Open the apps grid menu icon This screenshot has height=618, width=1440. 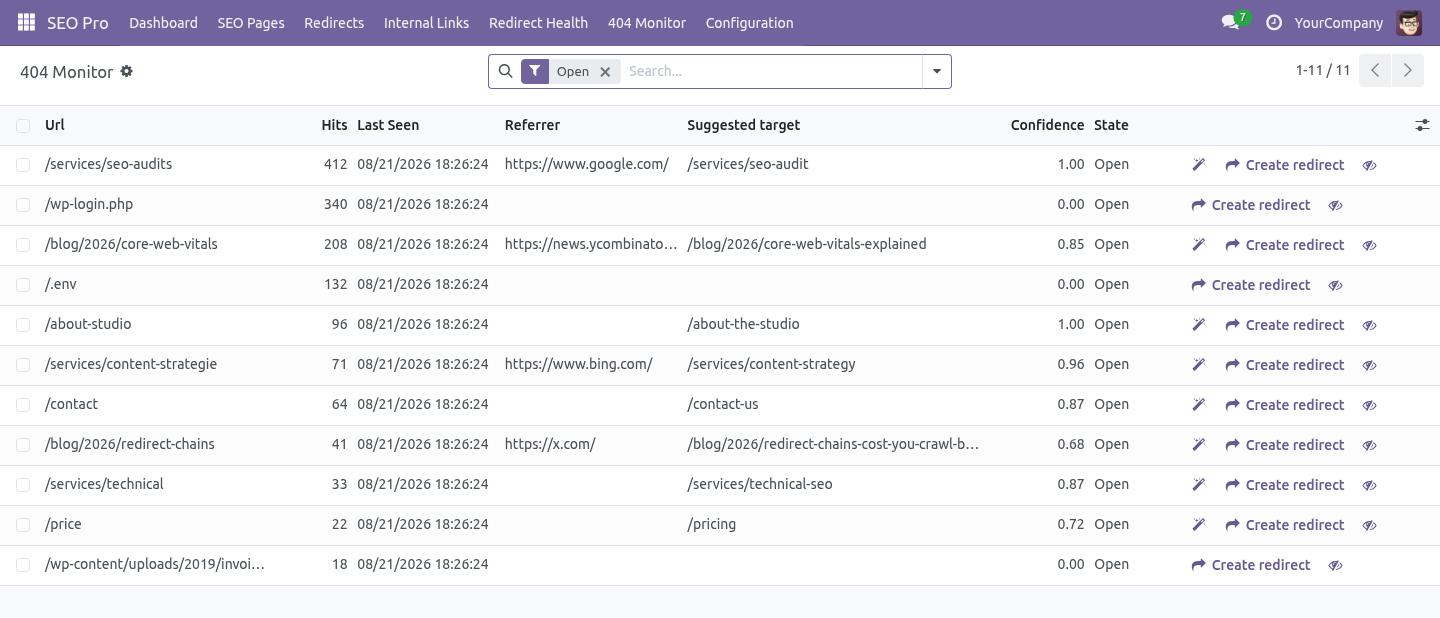(26, 22)
